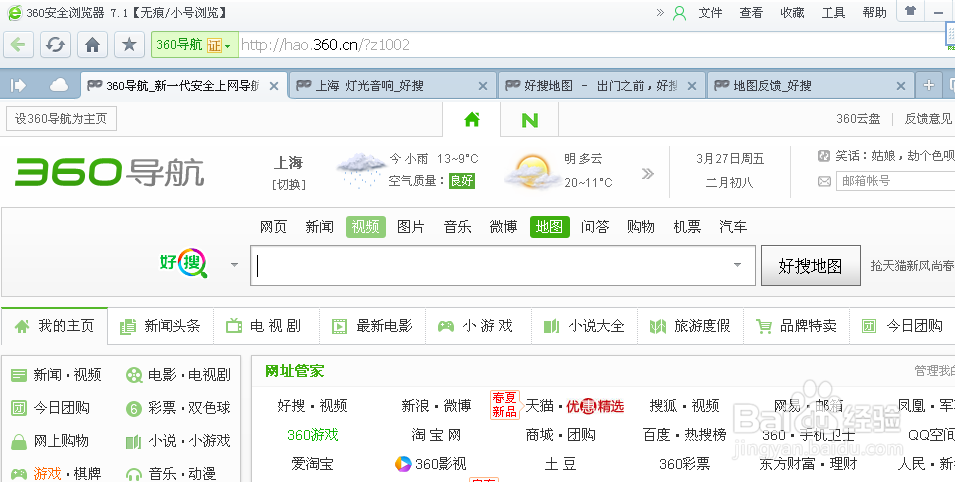Image resolution: width=955 pixels, height=482 pixels.
Task: Open search engine dropdown beside 好搜 logo
Action: (x=234, y=265)
